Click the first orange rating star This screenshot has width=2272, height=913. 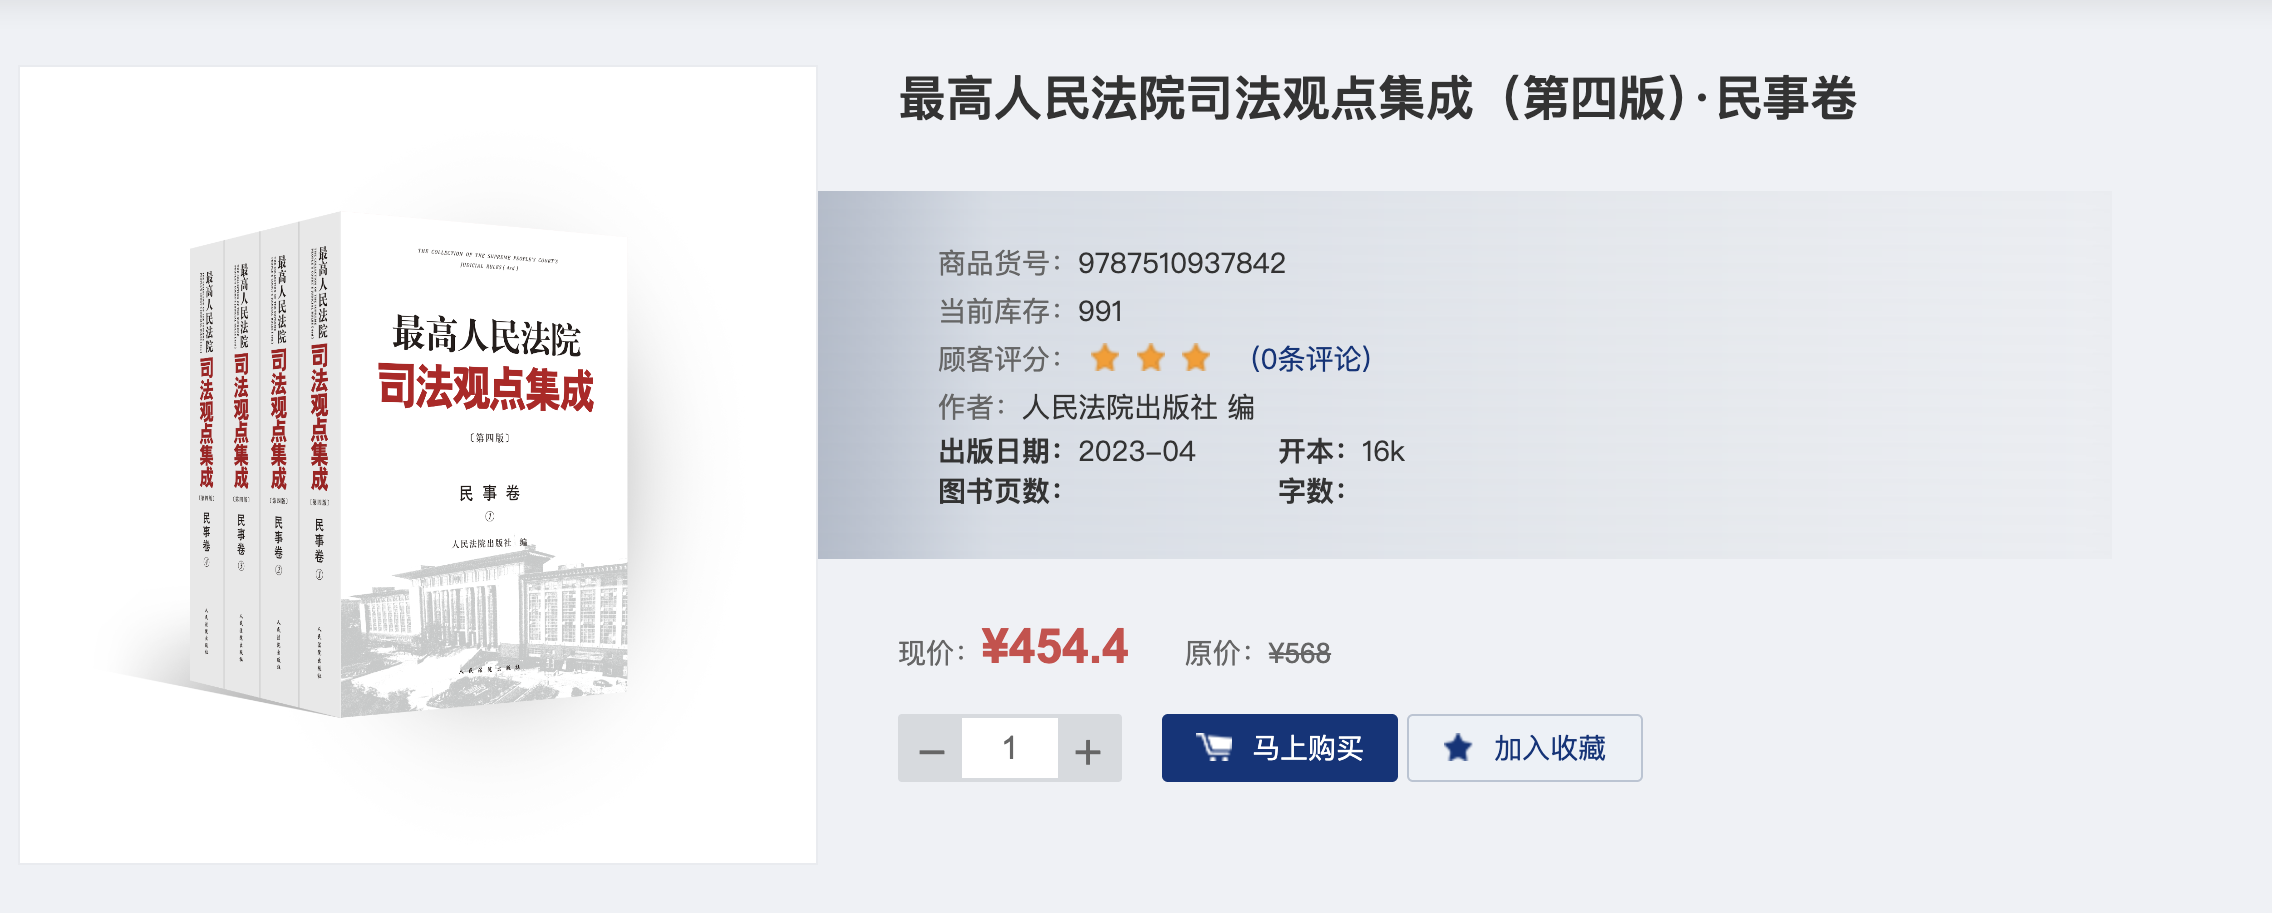coord(1105,357)
